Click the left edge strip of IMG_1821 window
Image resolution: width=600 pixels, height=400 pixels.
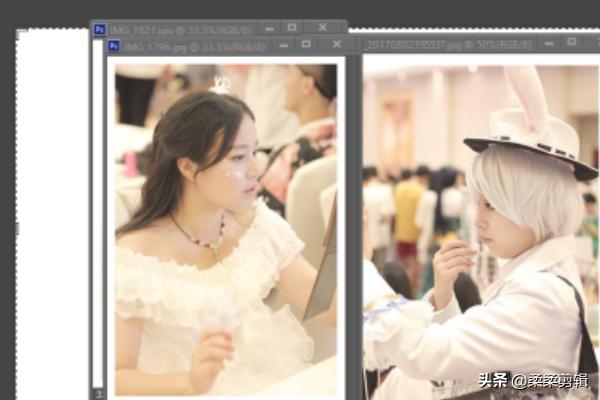(97, 220)
